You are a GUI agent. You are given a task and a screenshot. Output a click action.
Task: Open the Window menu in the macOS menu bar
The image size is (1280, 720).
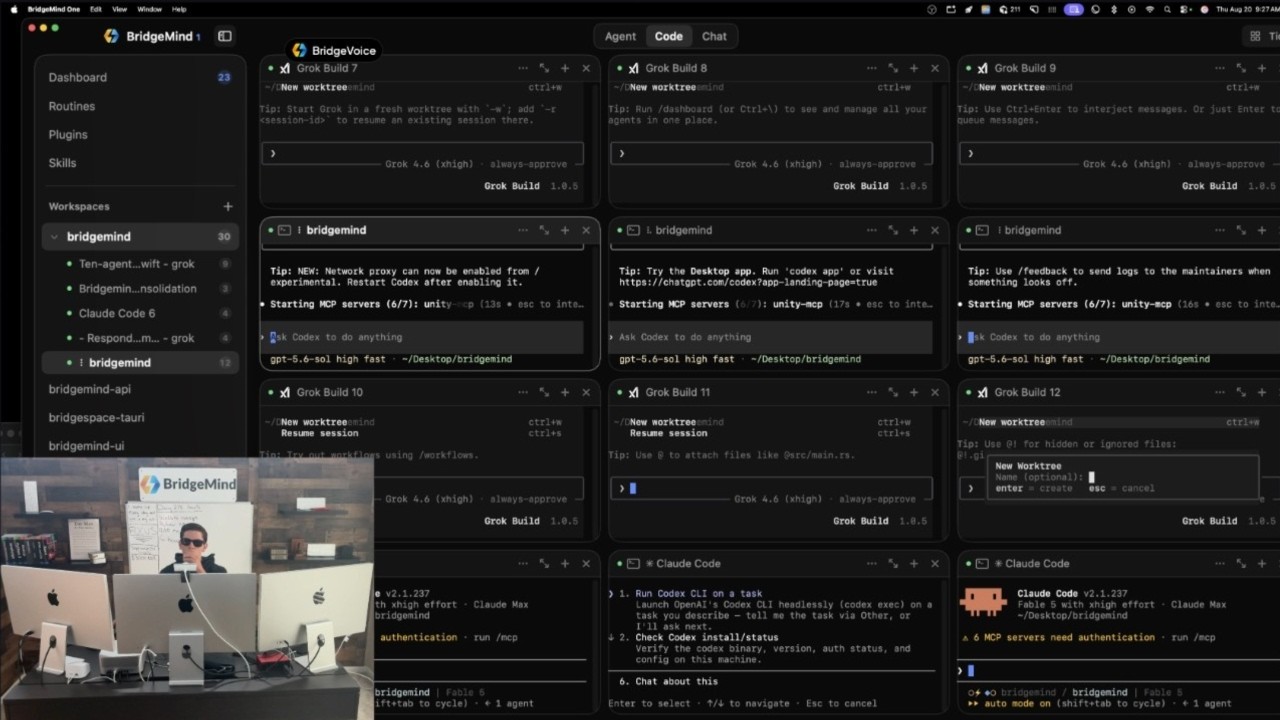pos(149,9)
